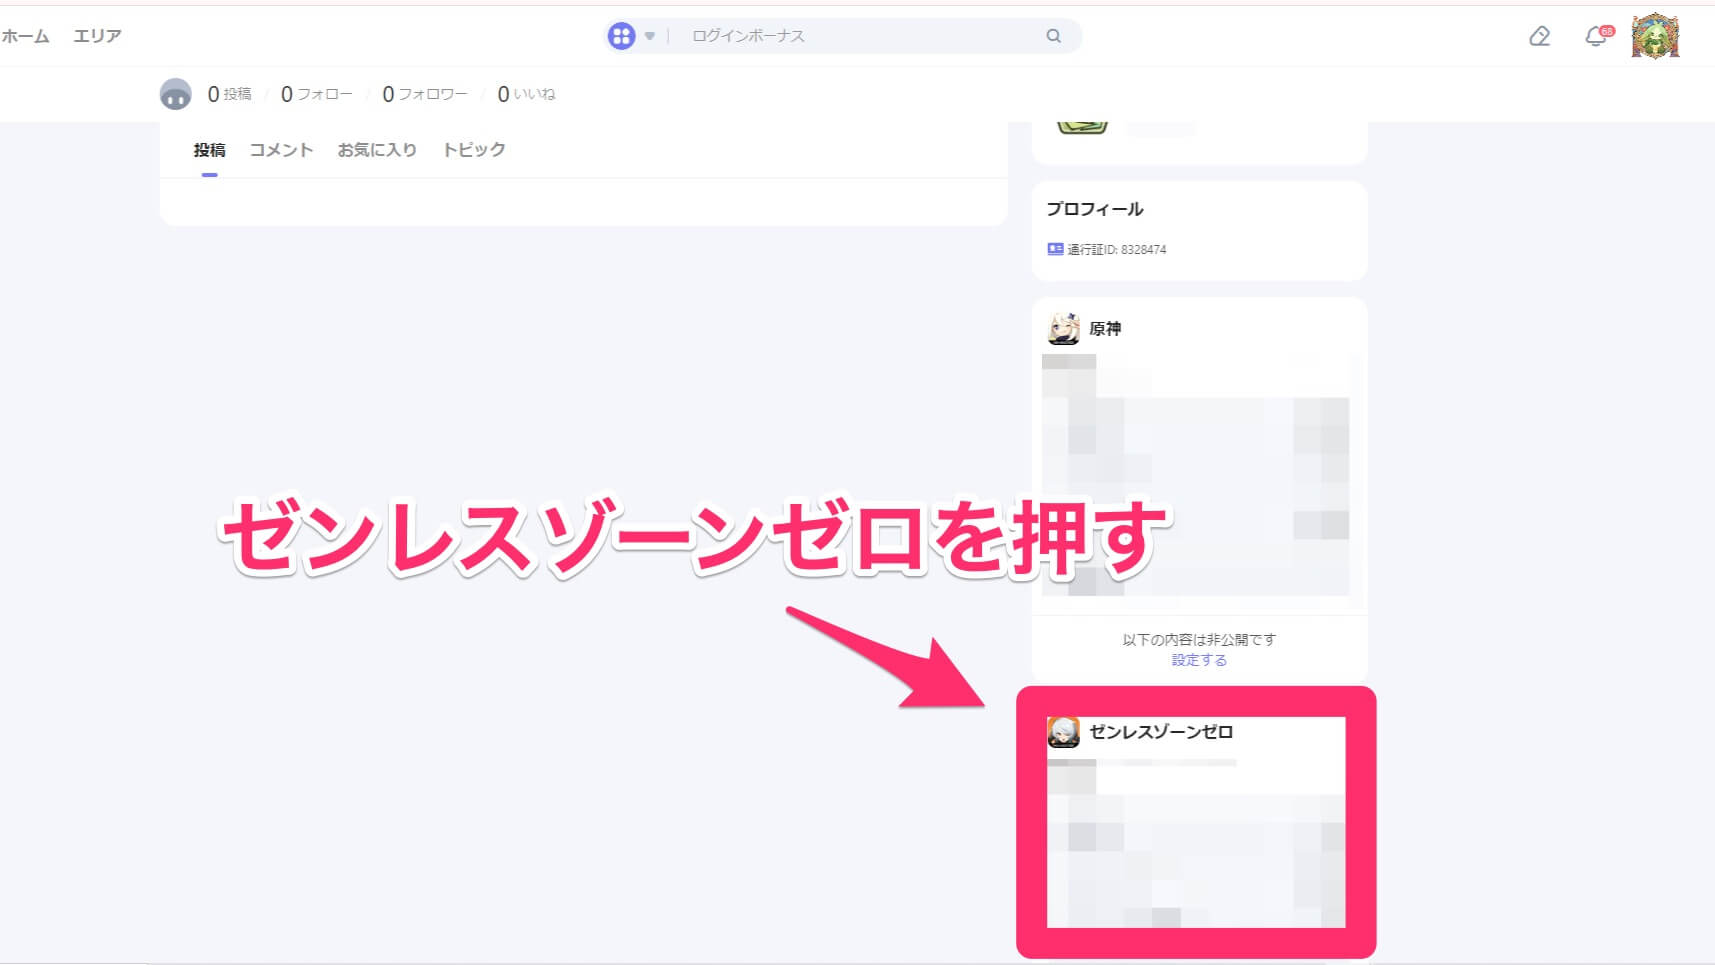The image size is (1715, 965).
Task: Switch to the コメント tab
Action: coord(280,149)
